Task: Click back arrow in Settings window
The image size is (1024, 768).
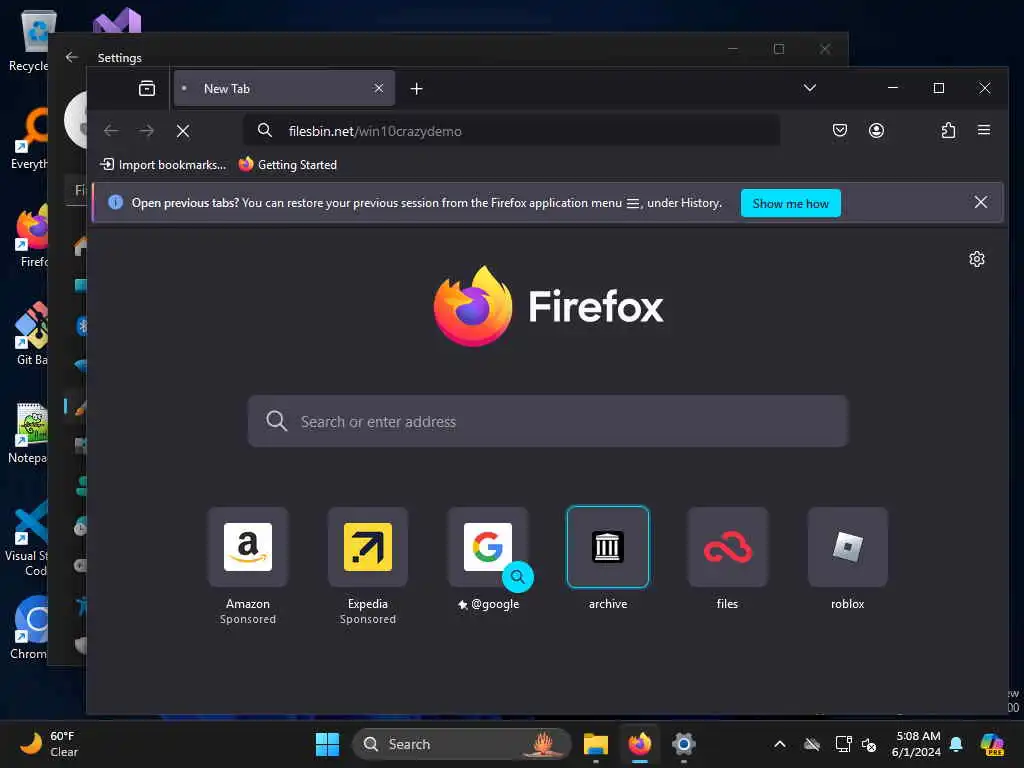Action: (72, 57)
